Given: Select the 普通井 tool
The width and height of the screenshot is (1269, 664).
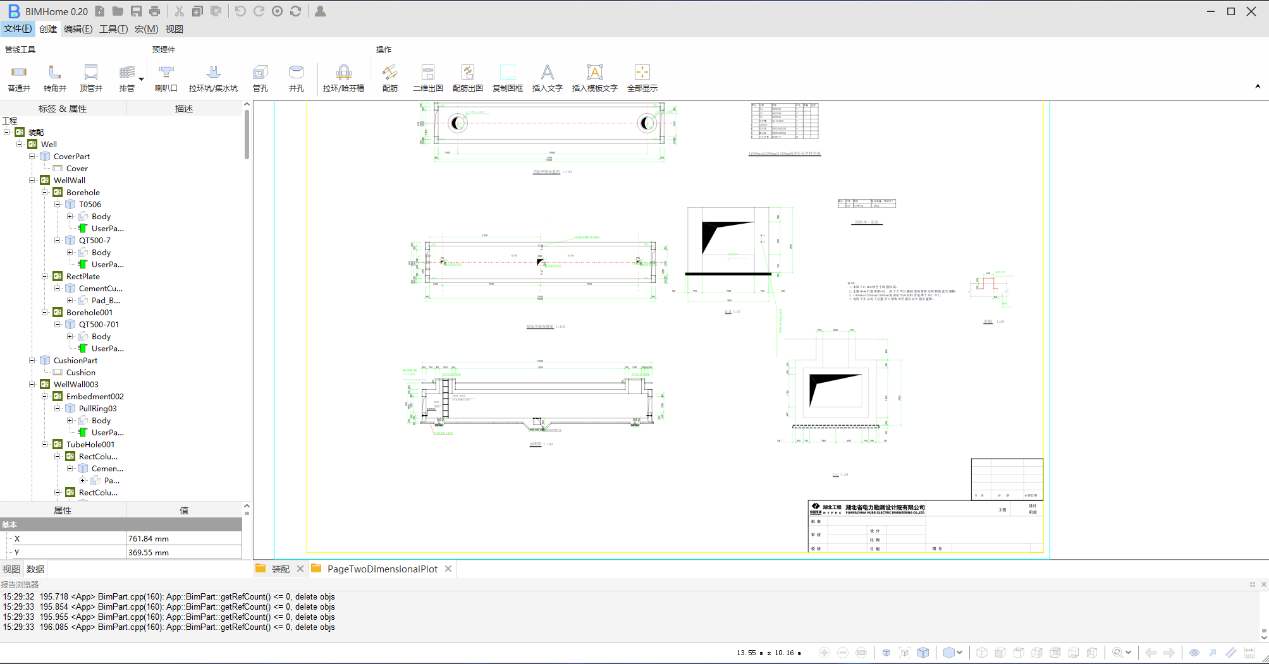Looking at the screenshot, I should [x=19, y=79].
